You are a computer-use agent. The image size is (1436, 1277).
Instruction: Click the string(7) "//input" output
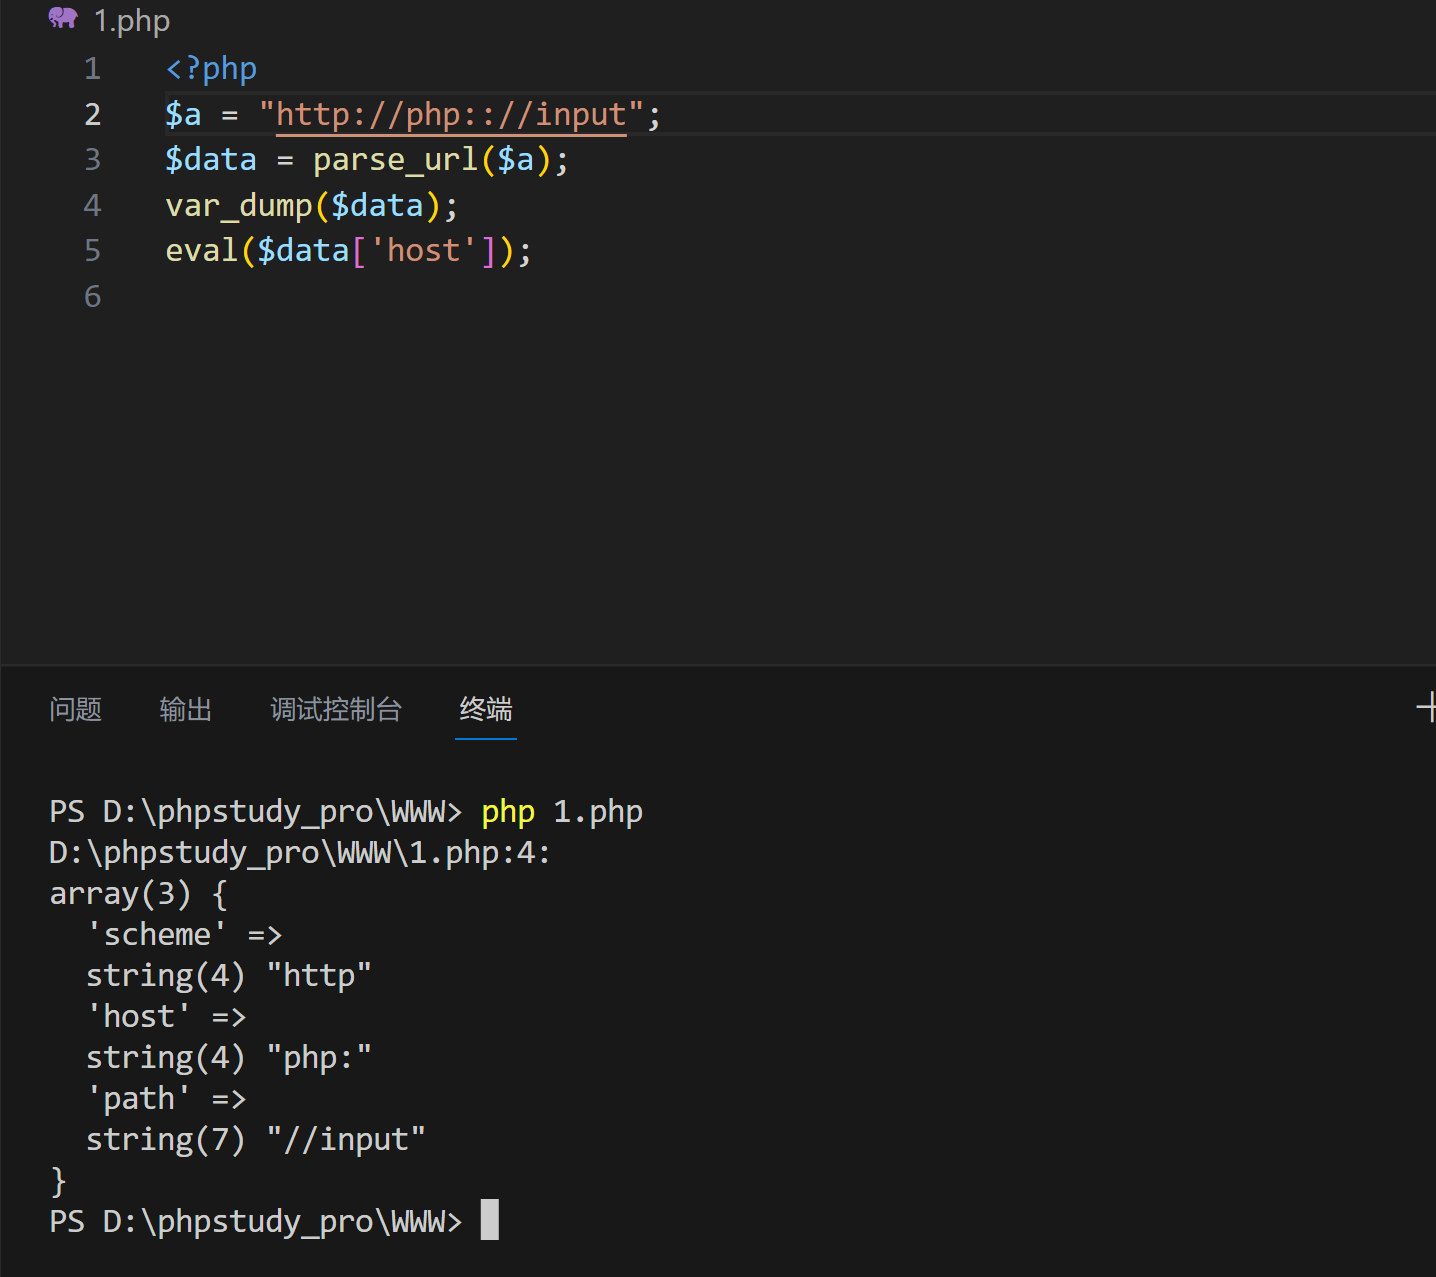pyautogui.click(x=256, y=1140)
